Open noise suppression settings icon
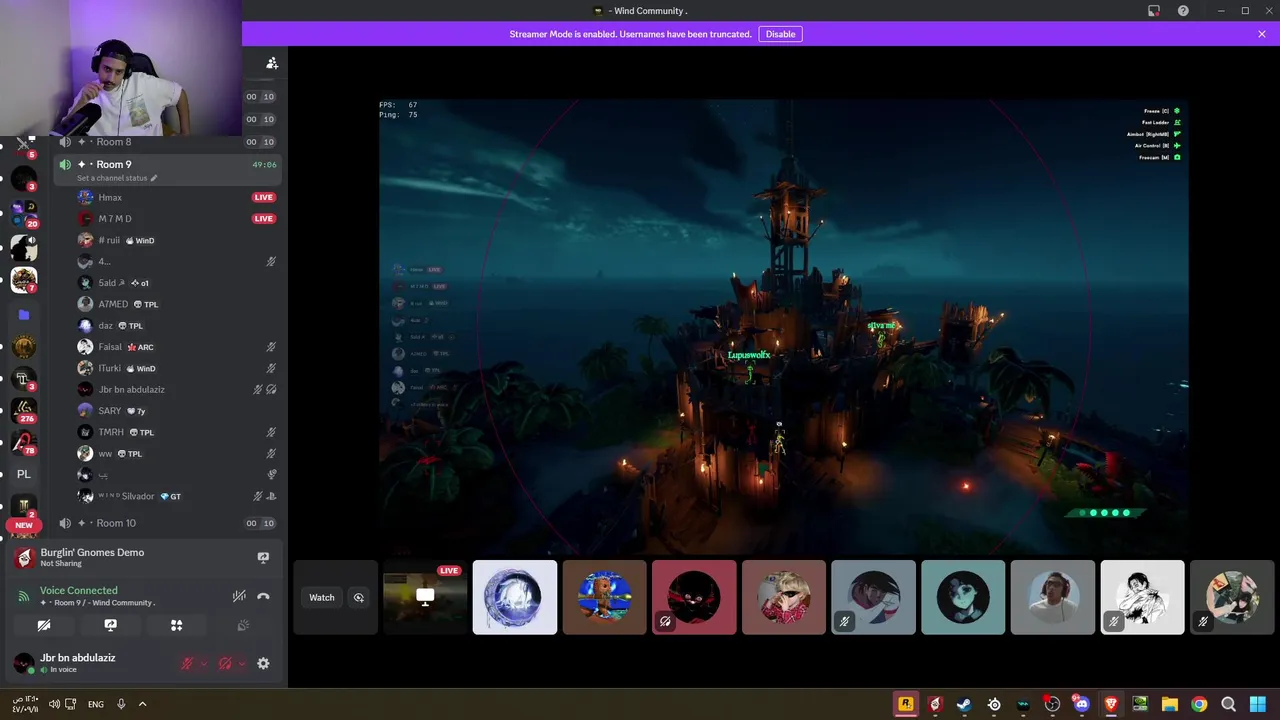The image size is (1280, 720). (x=239, y=596)
